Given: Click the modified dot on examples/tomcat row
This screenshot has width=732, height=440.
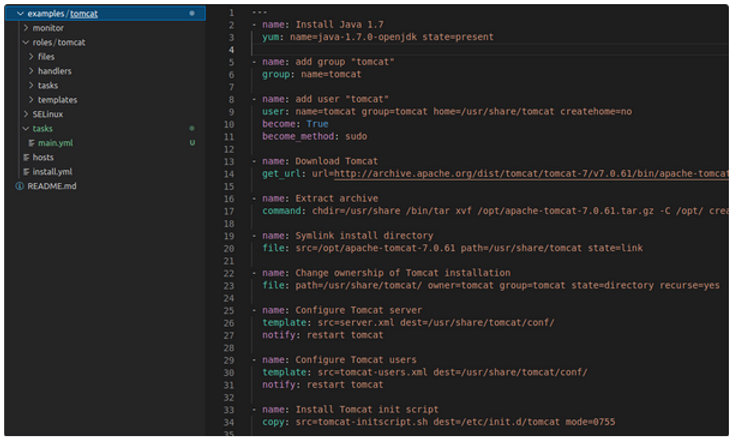Looking at the screenshot, I should click(x=192, y=13).
